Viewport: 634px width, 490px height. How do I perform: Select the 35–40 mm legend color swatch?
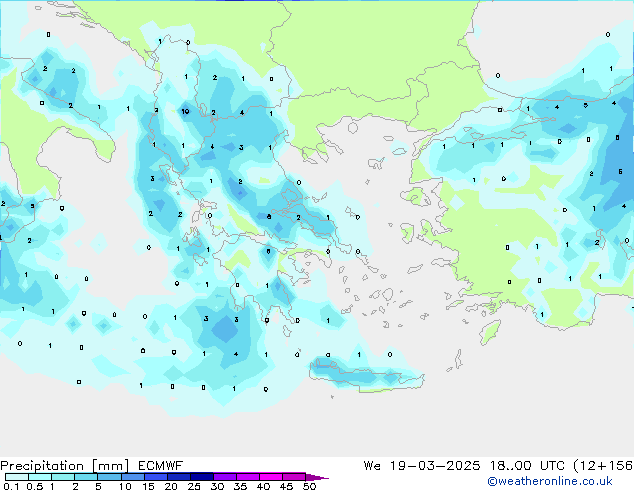(x=248, y=477)
